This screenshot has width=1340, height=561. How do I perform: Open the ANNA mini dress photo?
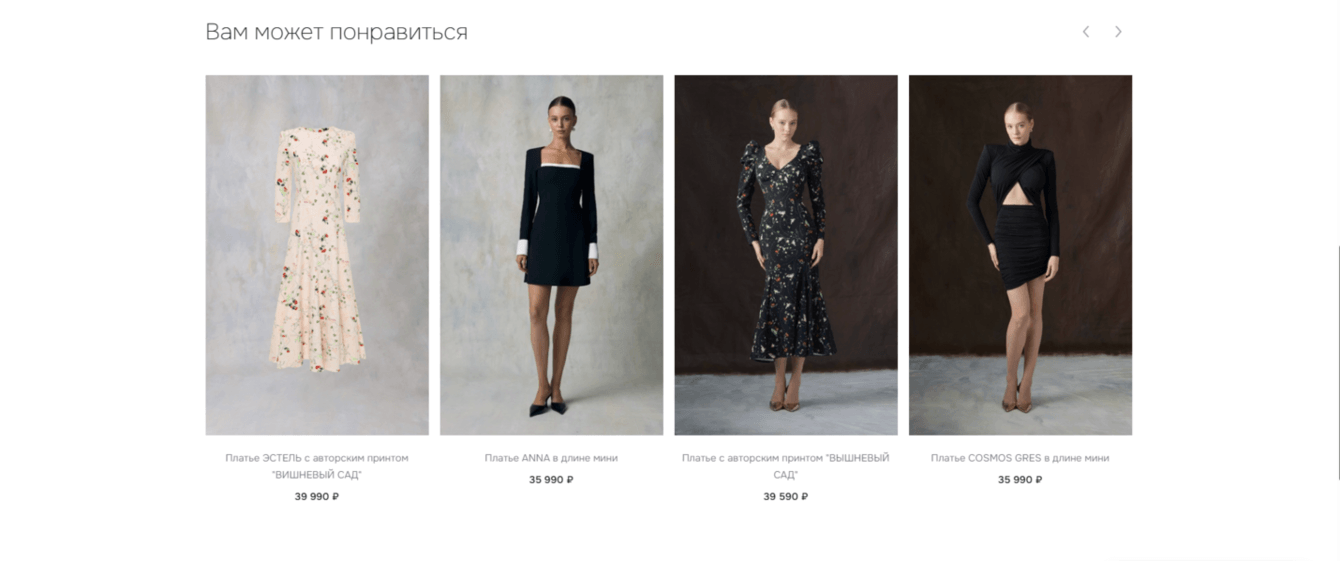point(551,255)
